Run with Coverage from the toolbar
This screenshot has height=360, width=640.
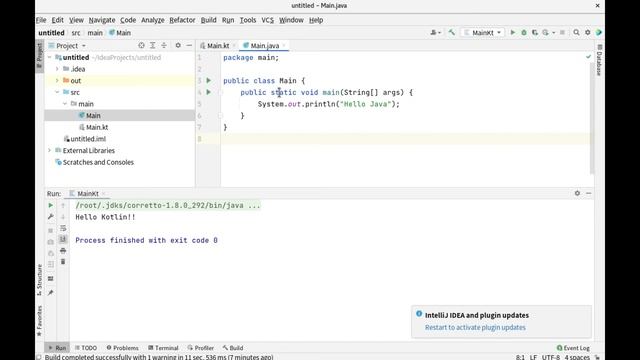[x=535, y=32]
